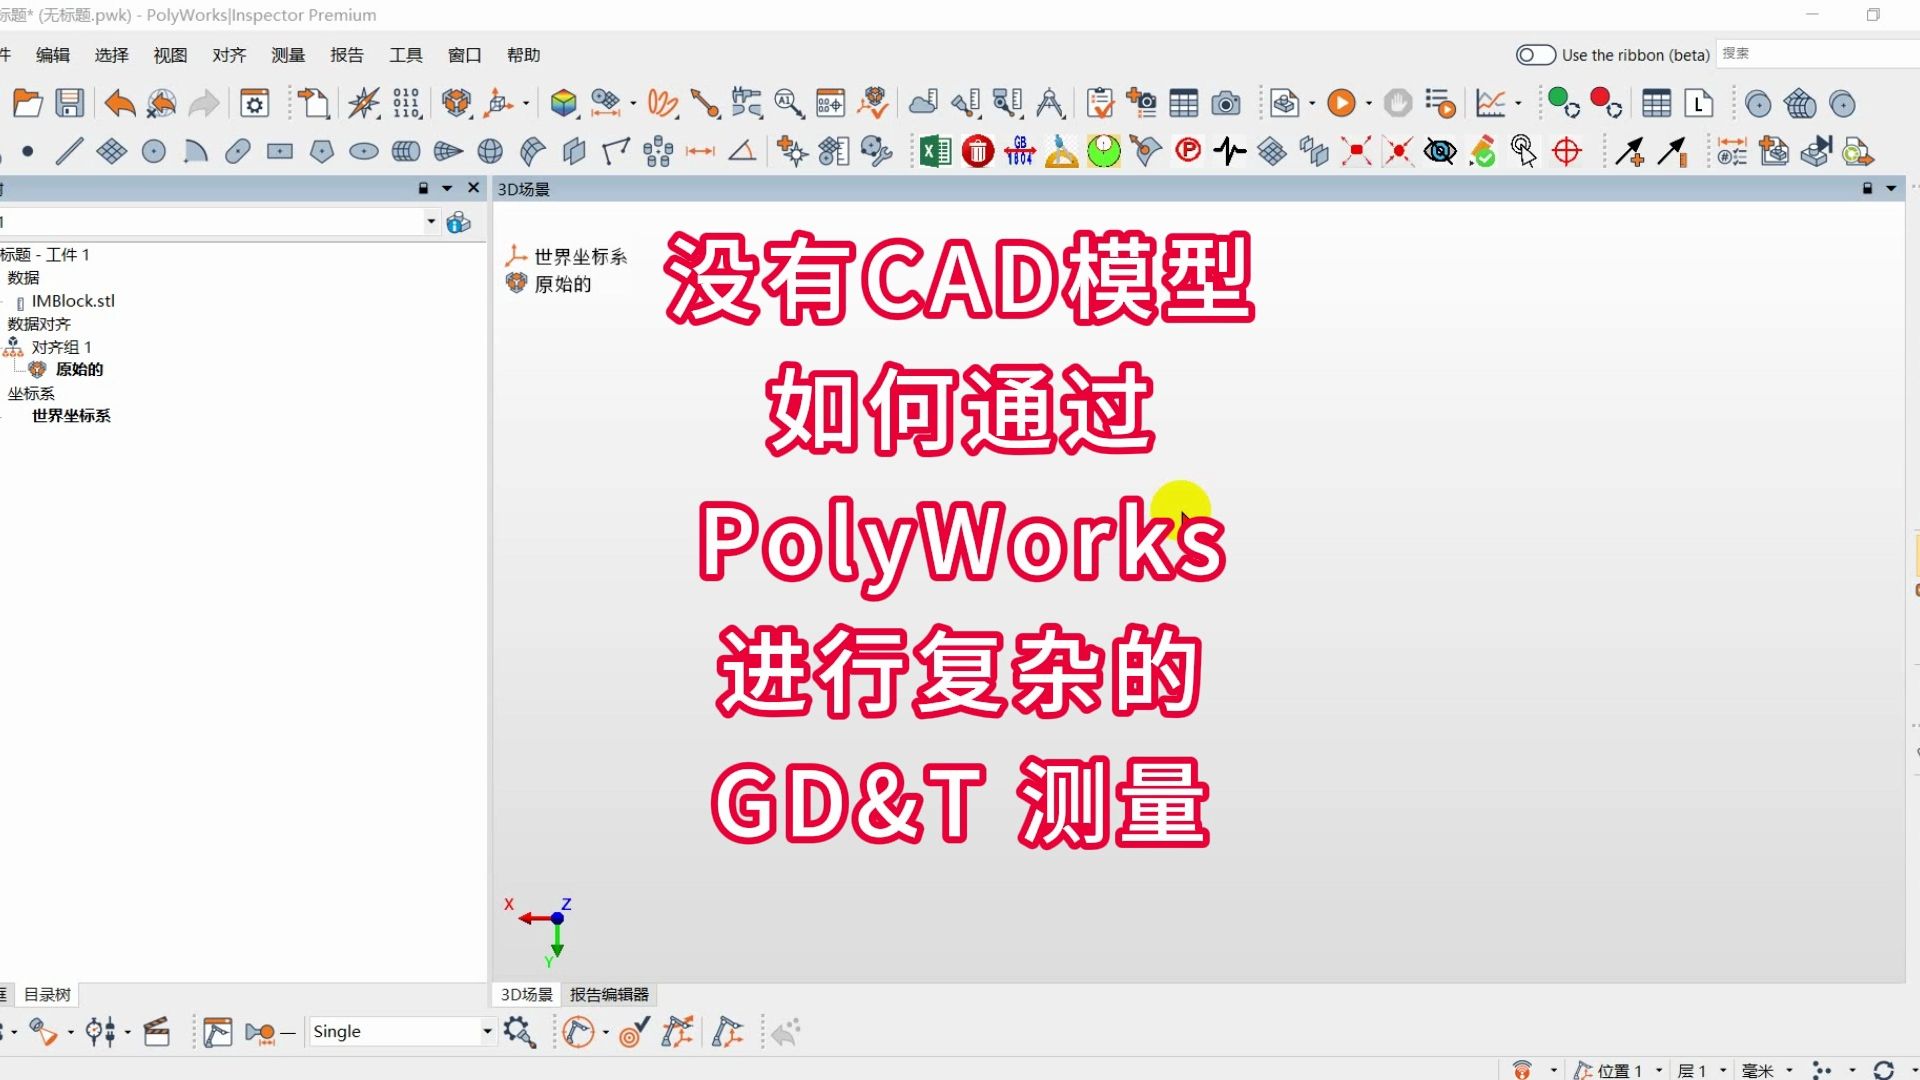The width and height of the screenshot is (1920, 1080).
Task: Click the red trash can icon
Action: 978,152
